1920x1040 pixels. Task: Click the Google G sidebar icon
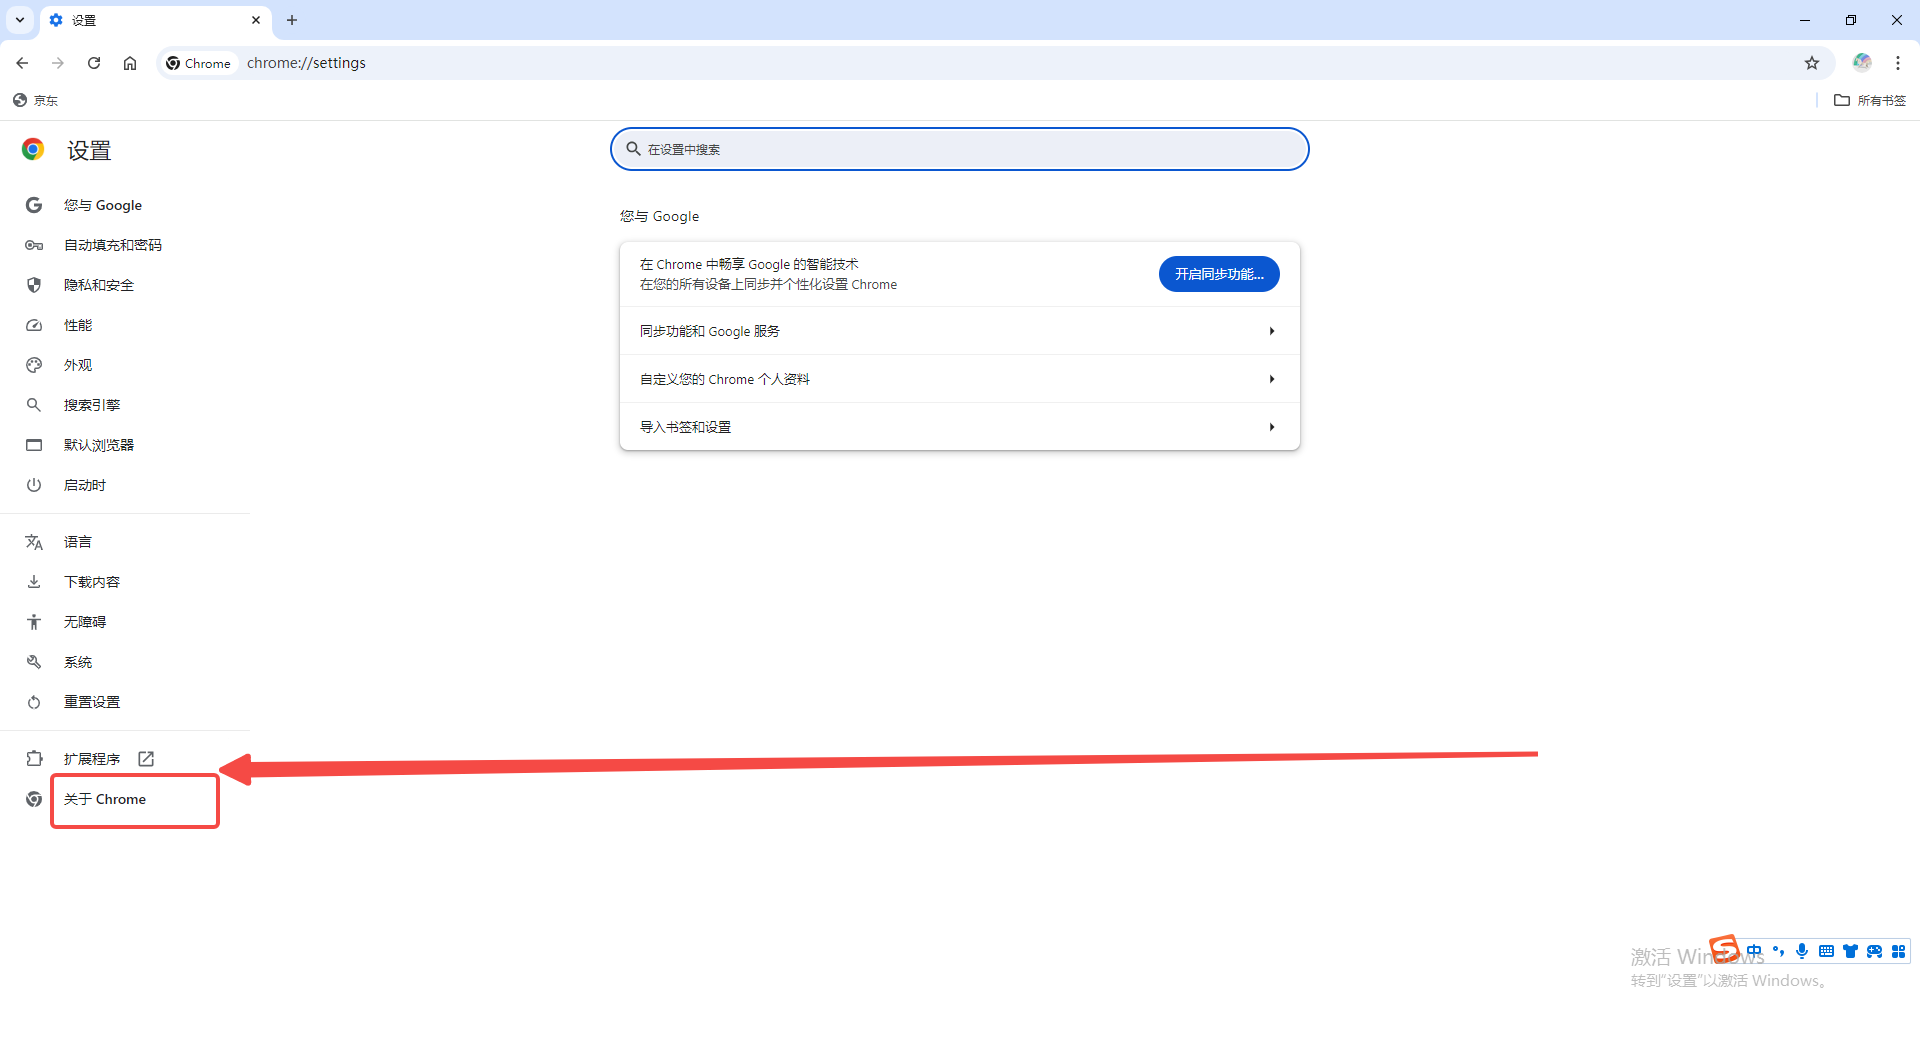pyautogui.click(x=34, y=205)
